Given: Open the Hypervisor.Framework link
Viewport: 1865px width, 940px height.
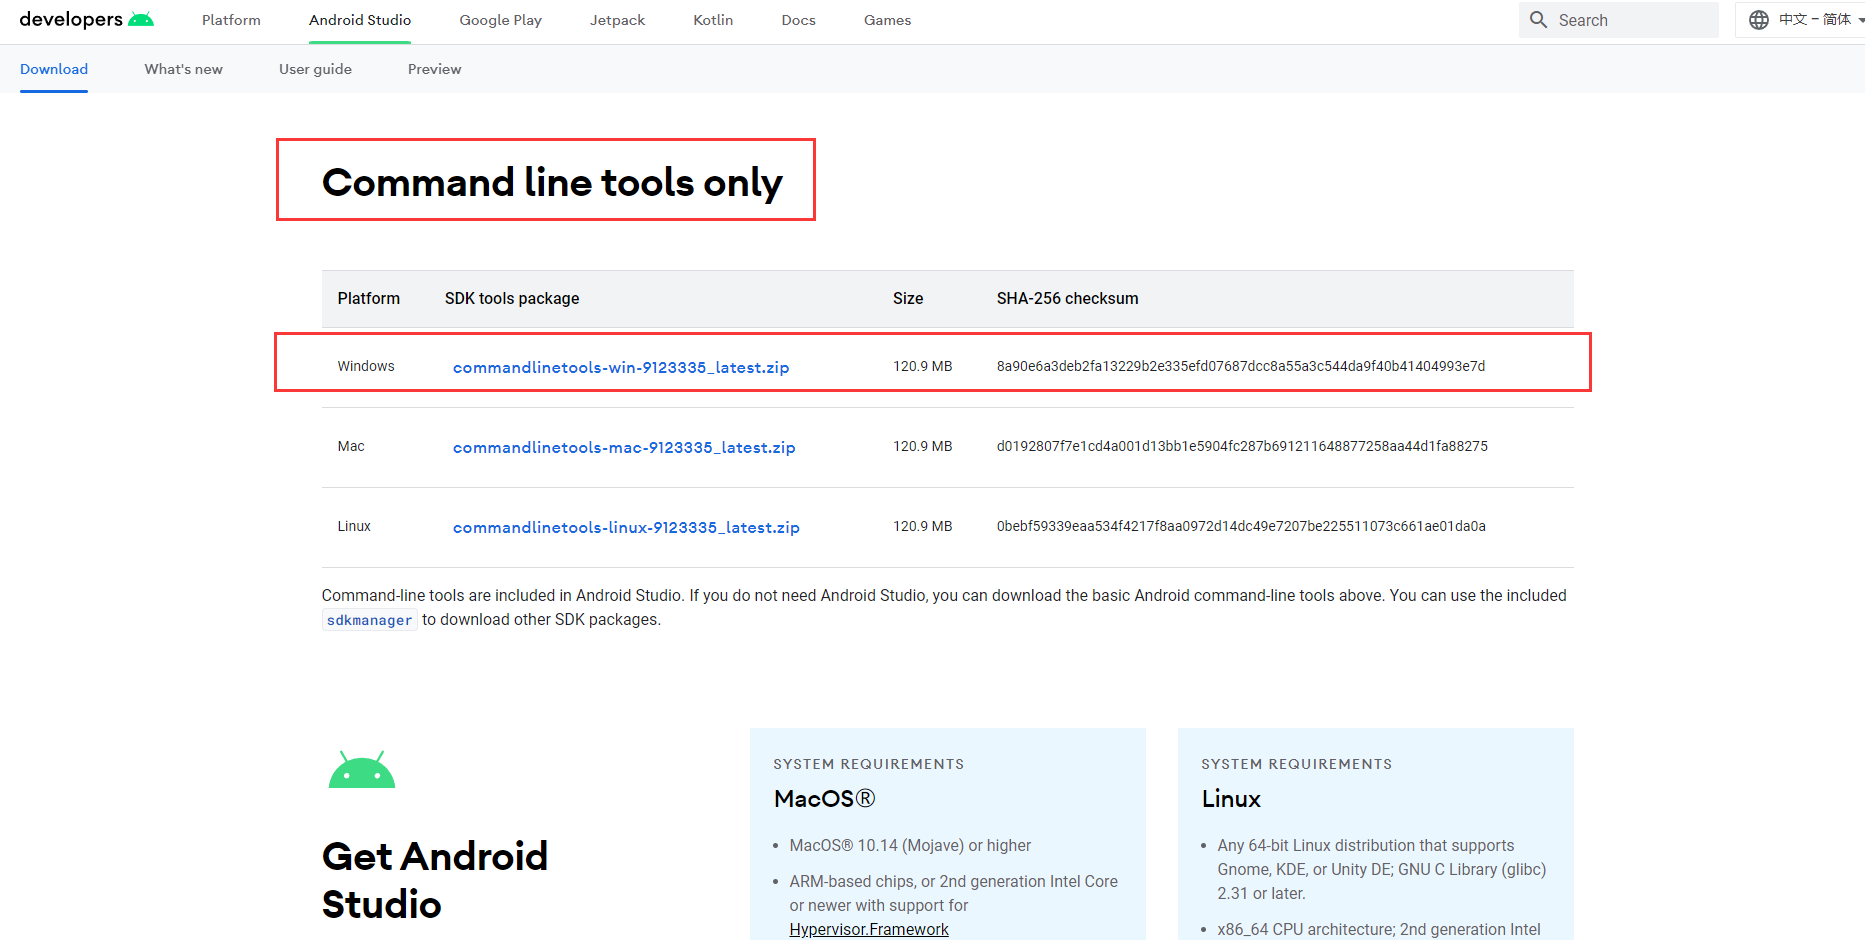Looking at the screenshot, I should [x=869, y=929].
